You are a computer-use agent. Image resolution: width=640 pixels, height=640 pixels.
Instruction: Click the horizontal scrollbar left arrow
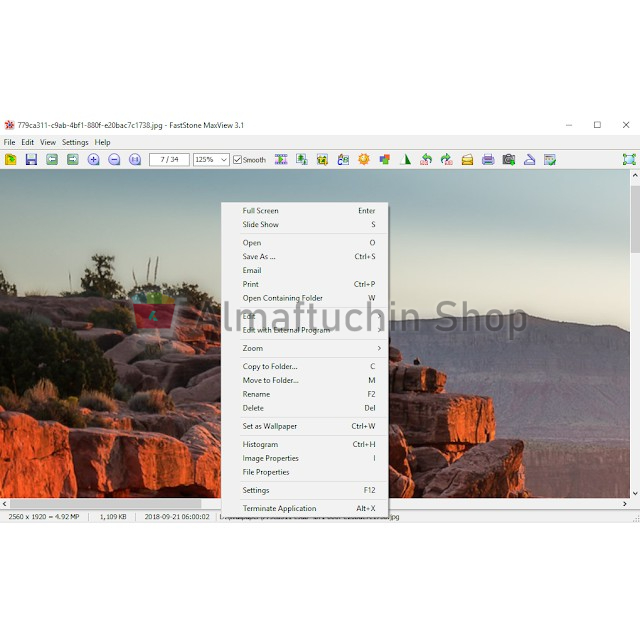pos(4,504)
